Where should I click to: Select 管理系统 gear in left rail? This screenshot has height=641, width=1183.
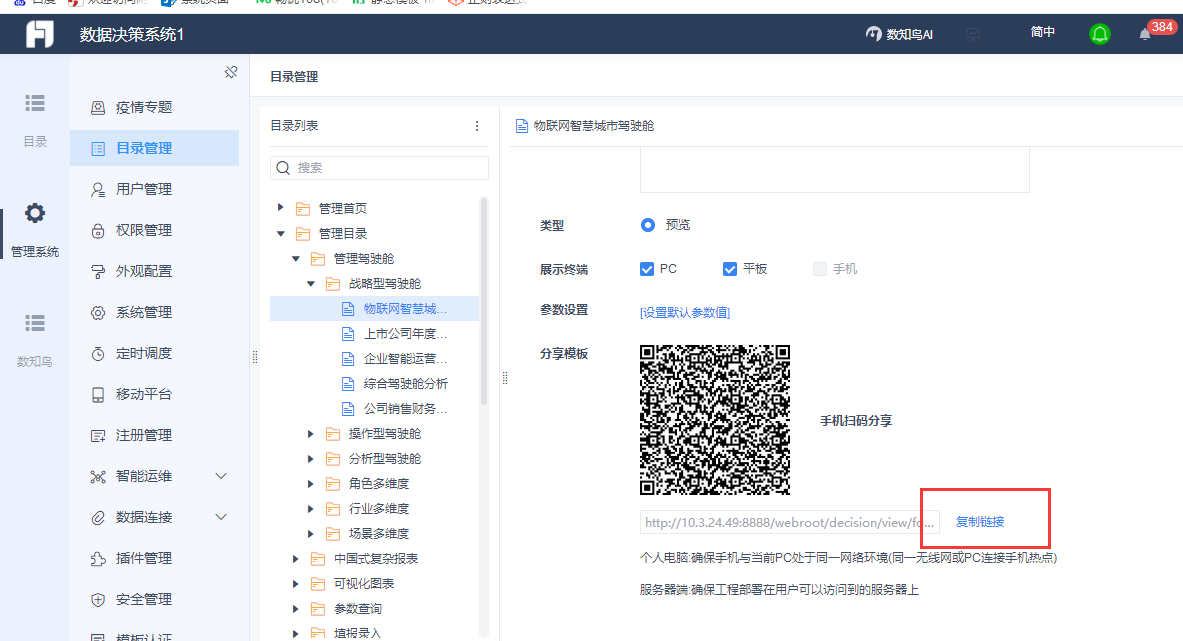(35, 230)
